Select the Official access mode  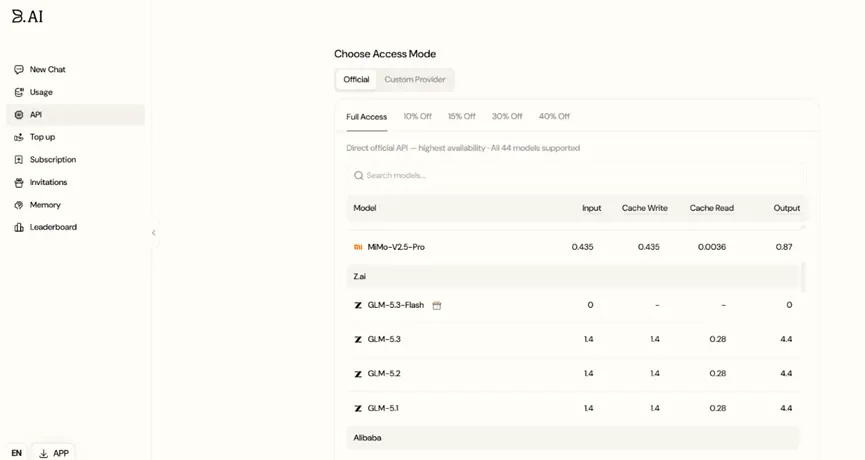click(356, 79)
